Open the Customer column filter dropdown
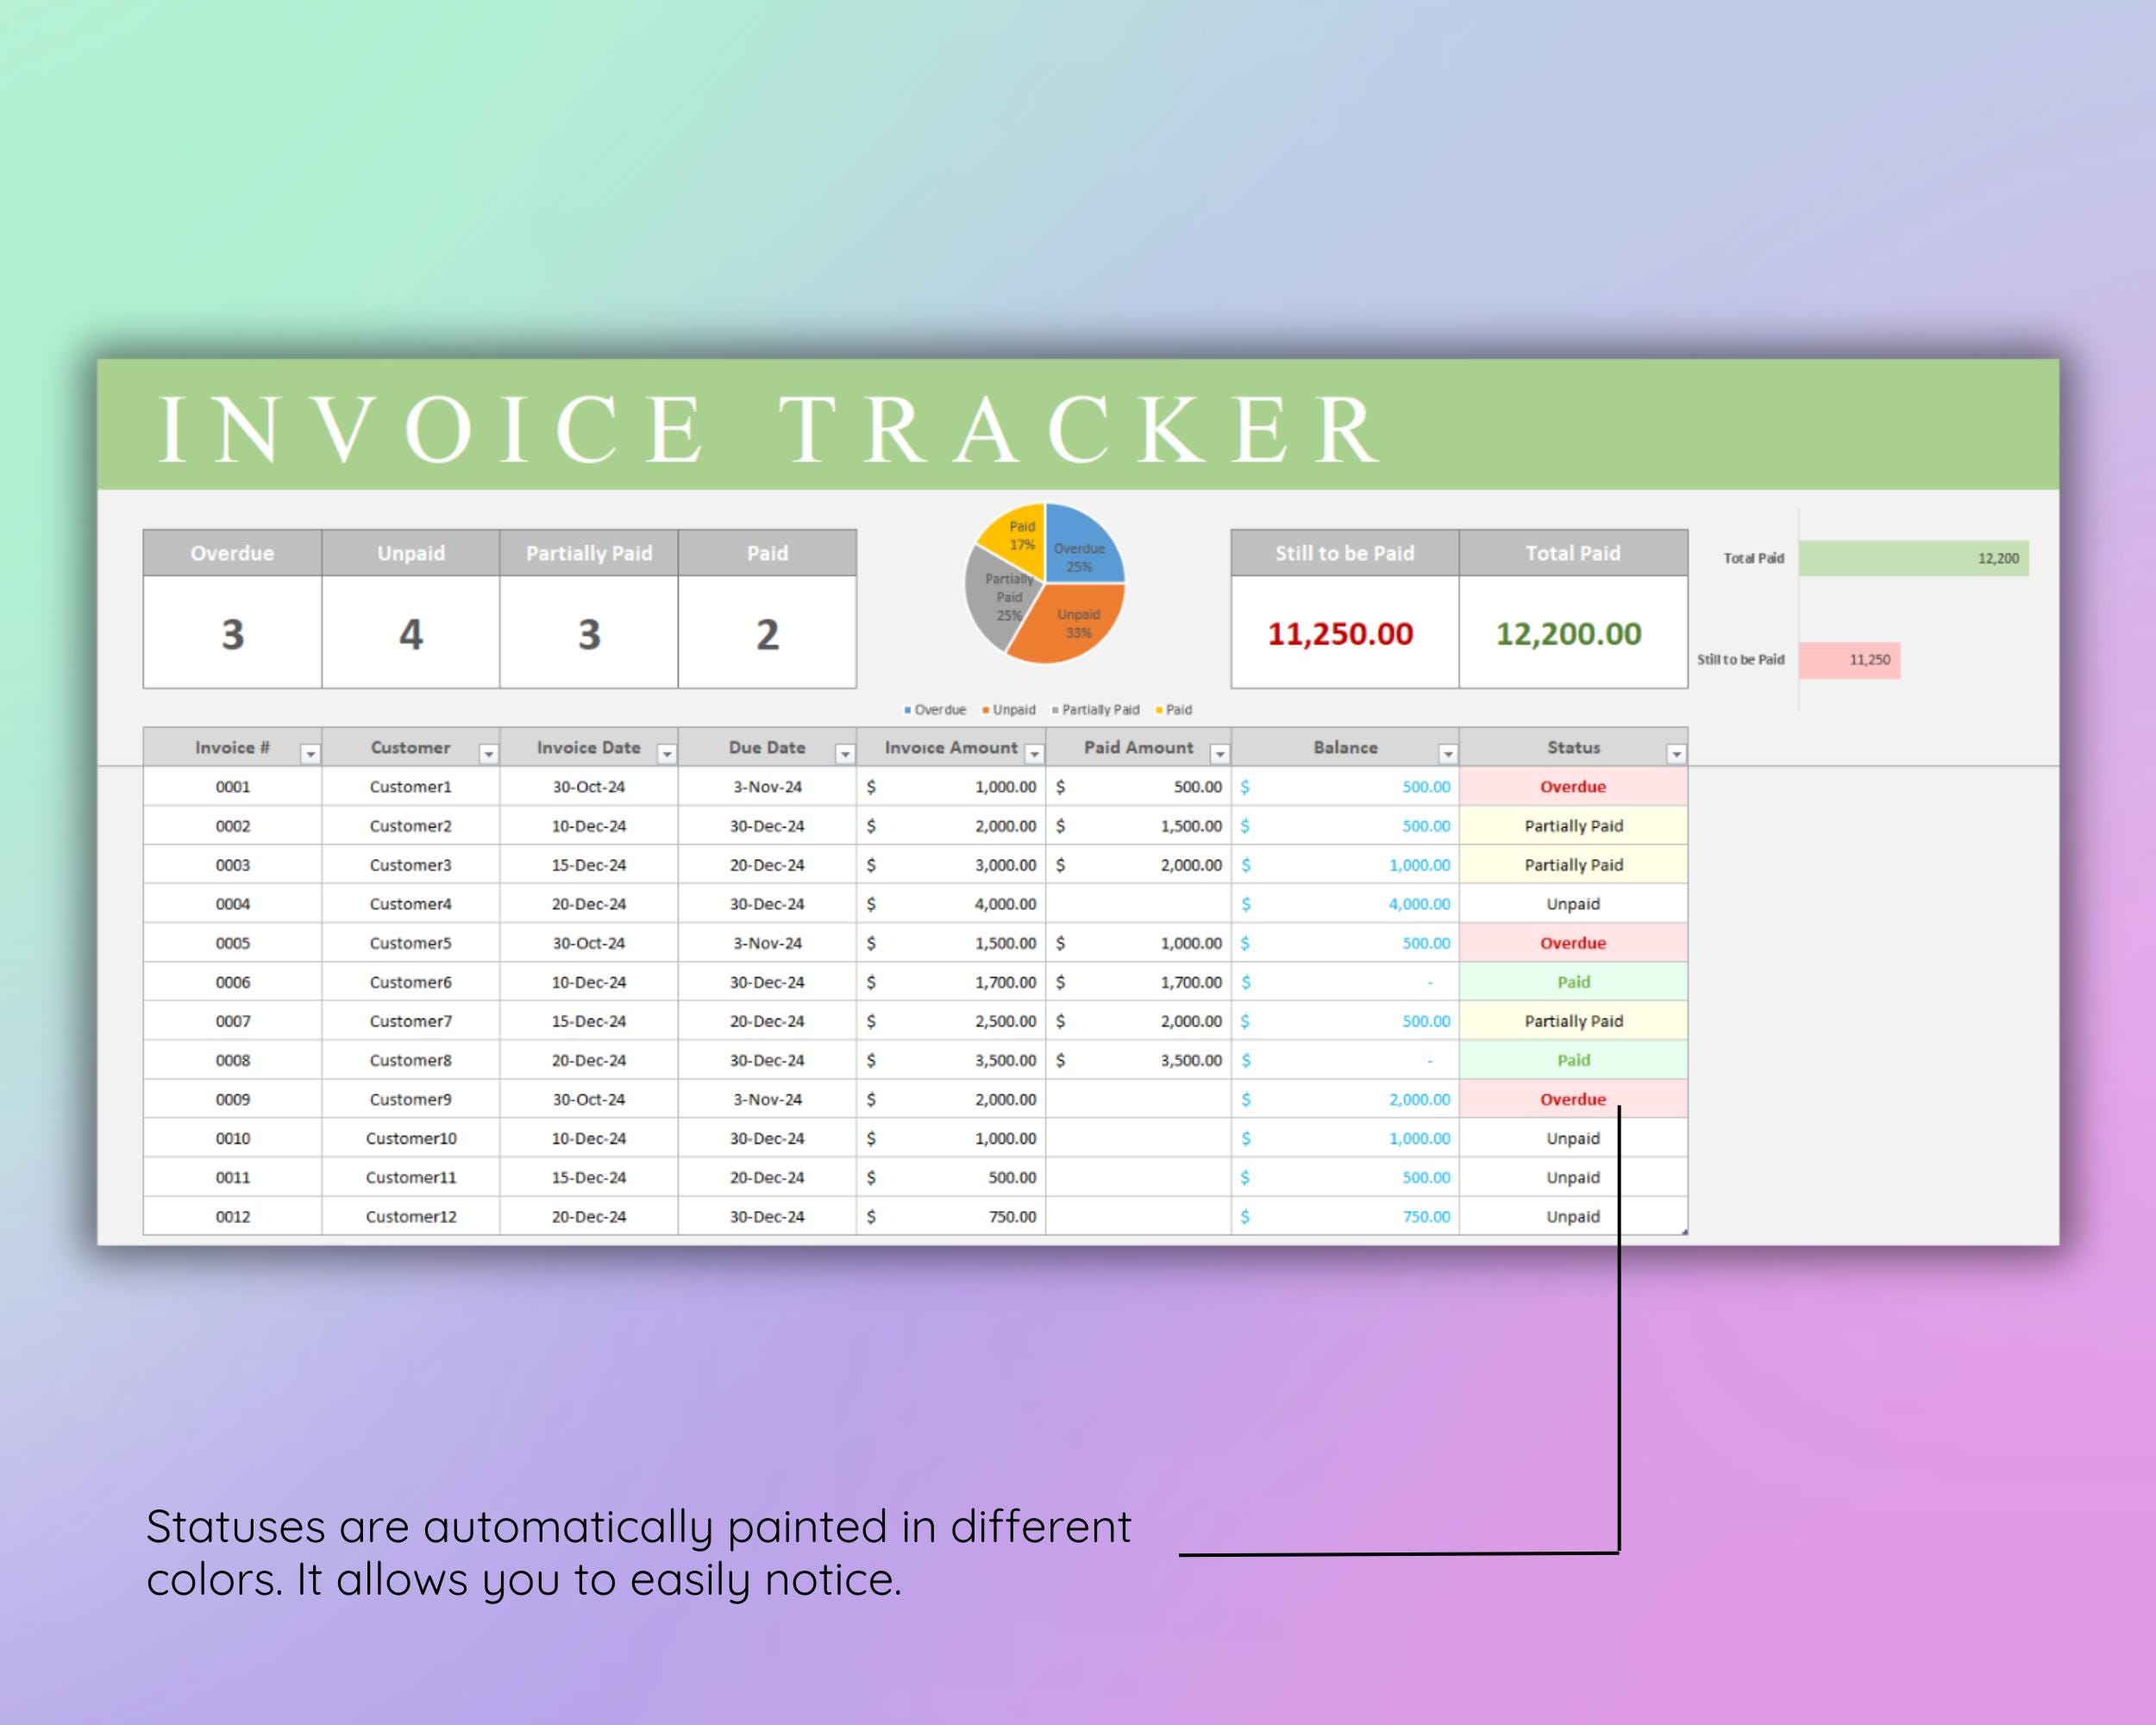Screen dimensions: 2156x1725 click(488, 754)
